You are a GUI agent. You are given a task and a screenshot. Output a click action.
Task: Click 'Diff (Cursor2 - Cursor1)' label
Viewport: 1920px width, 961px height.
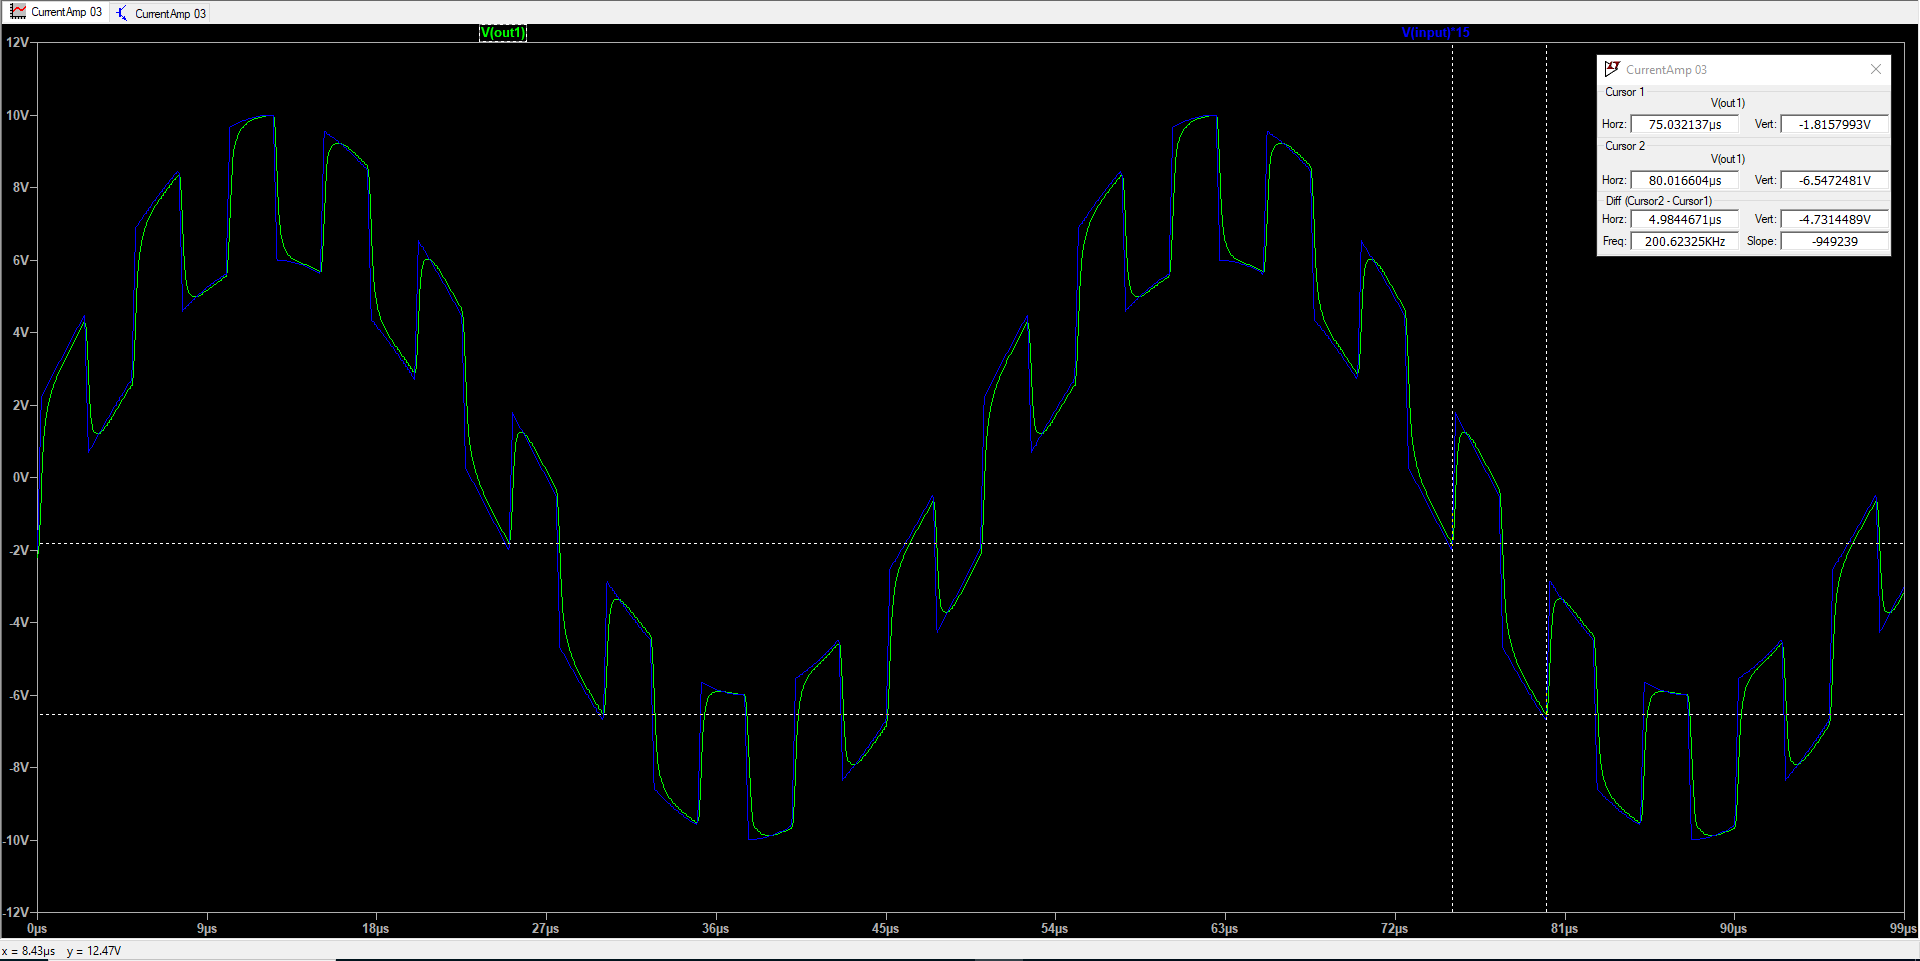tap(1658, 201)
